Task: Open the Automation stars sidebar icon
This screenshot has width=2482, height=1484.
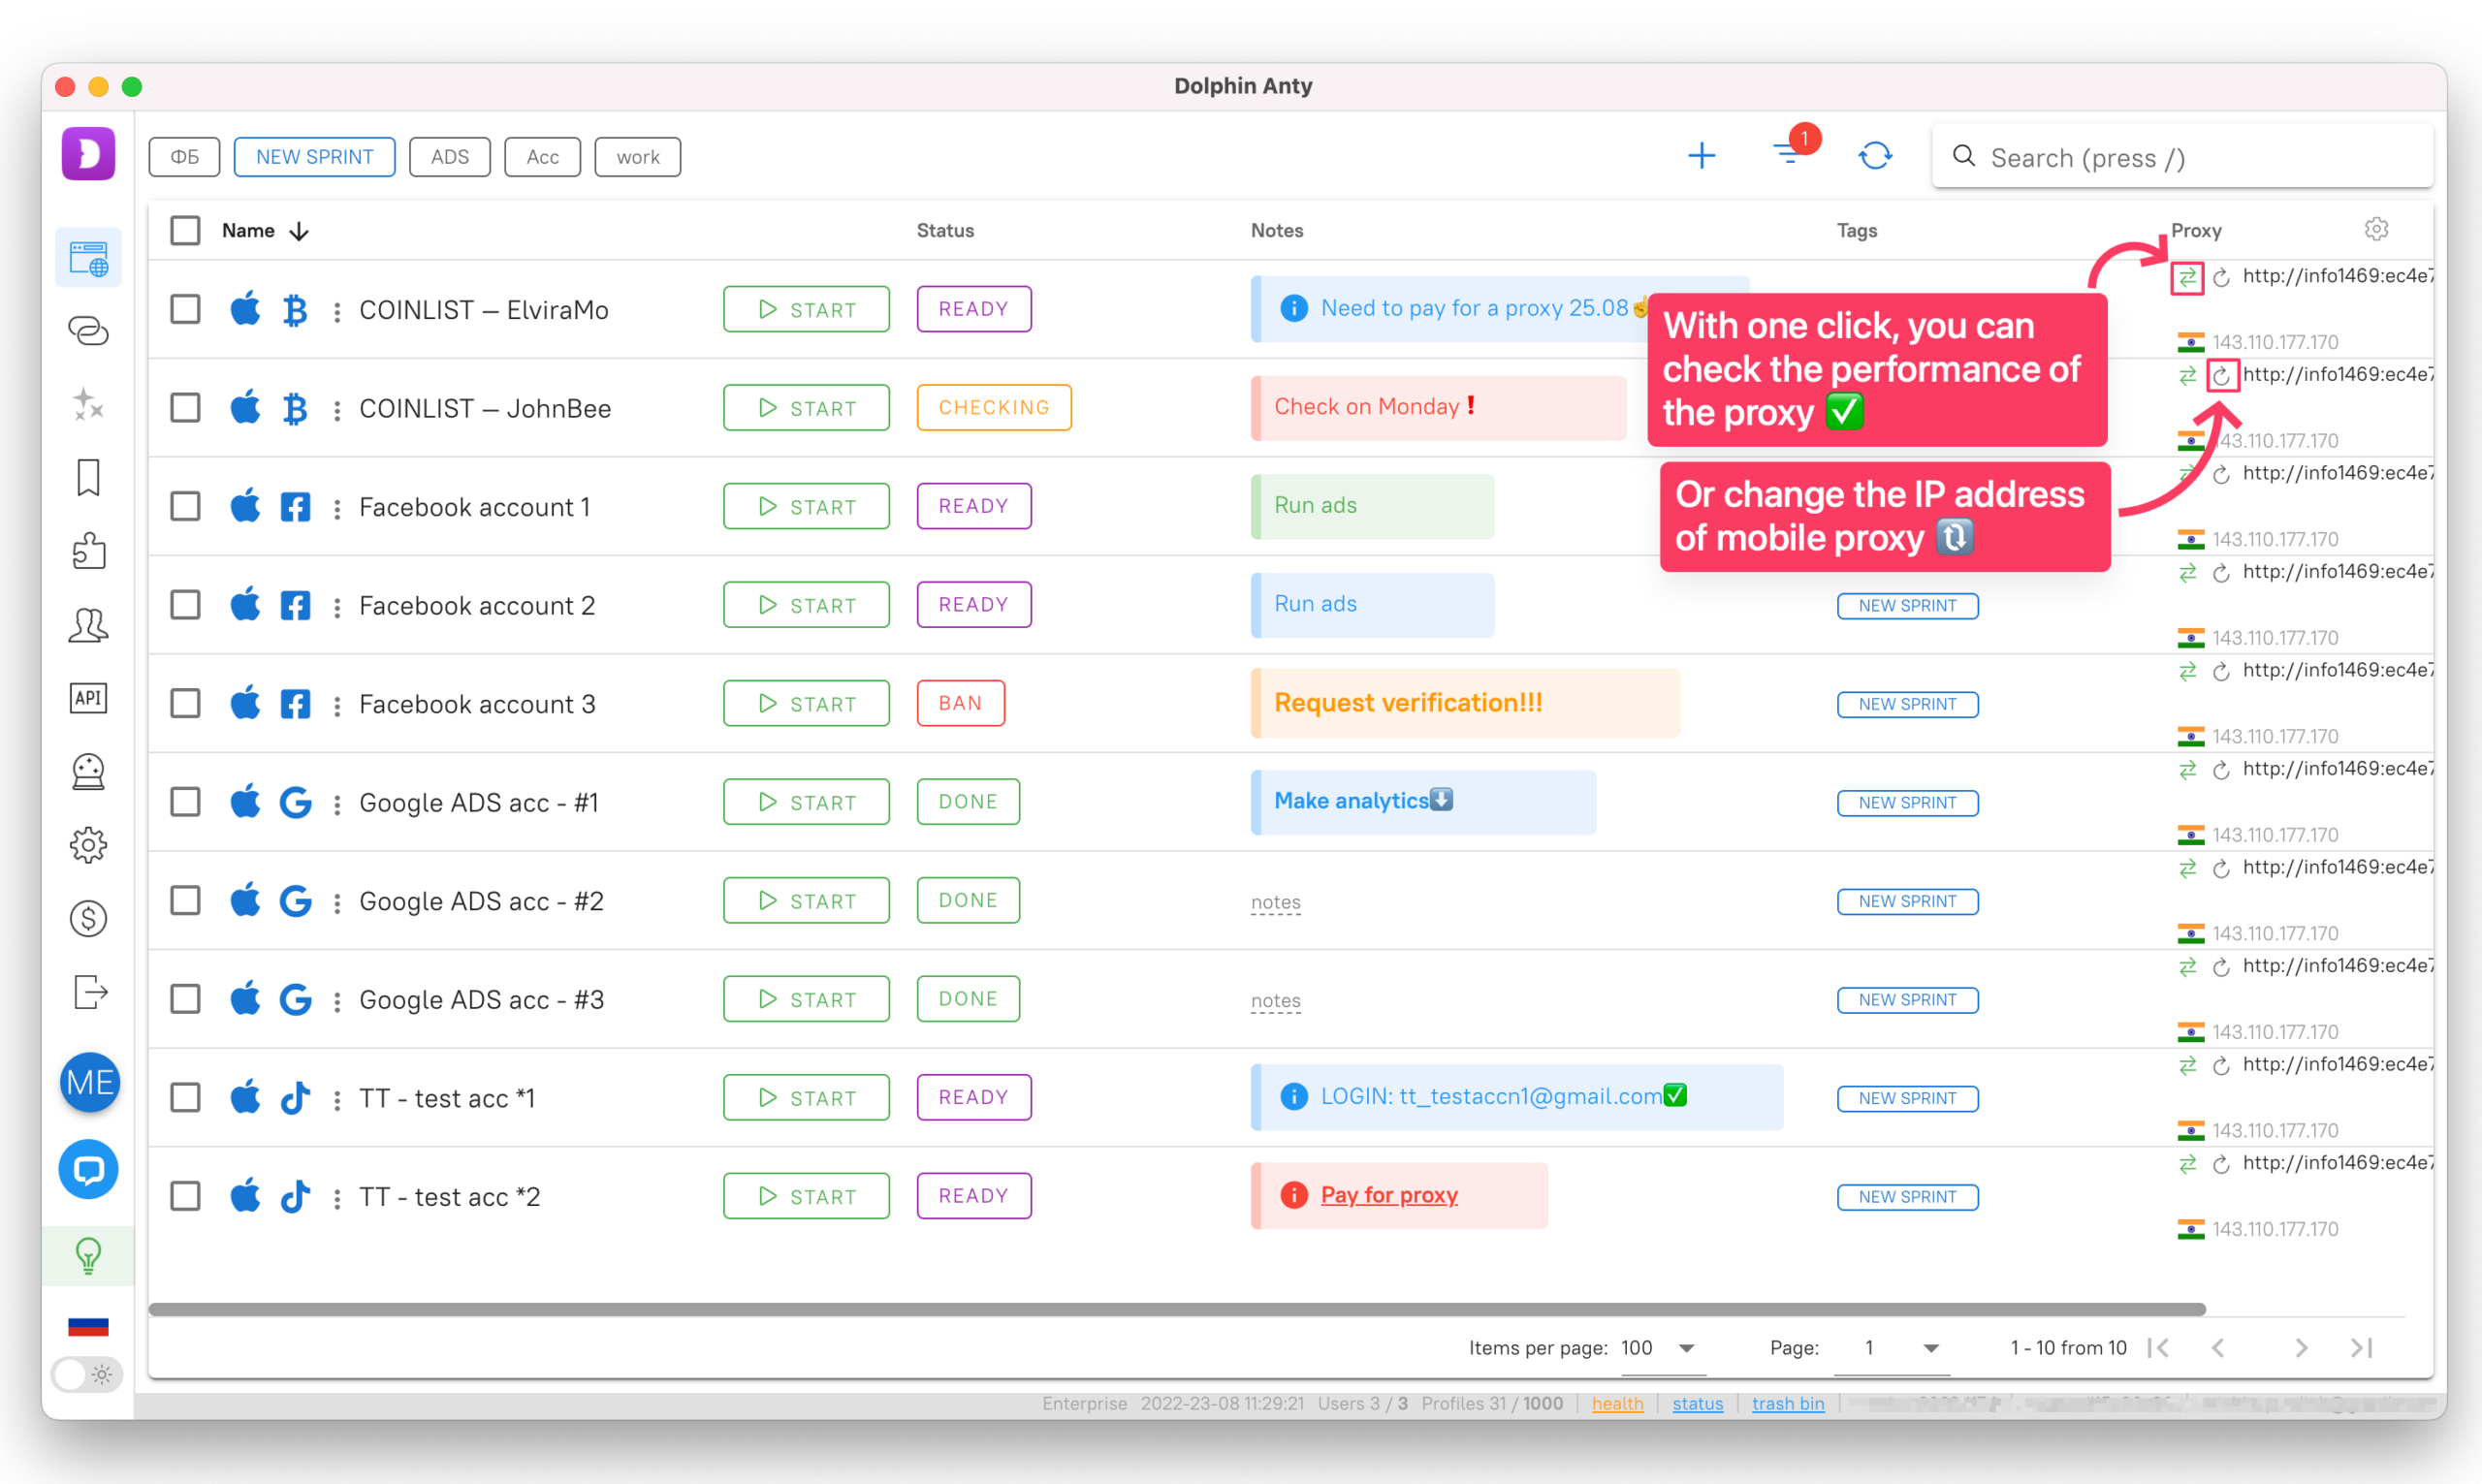Action: pos(88,404)
